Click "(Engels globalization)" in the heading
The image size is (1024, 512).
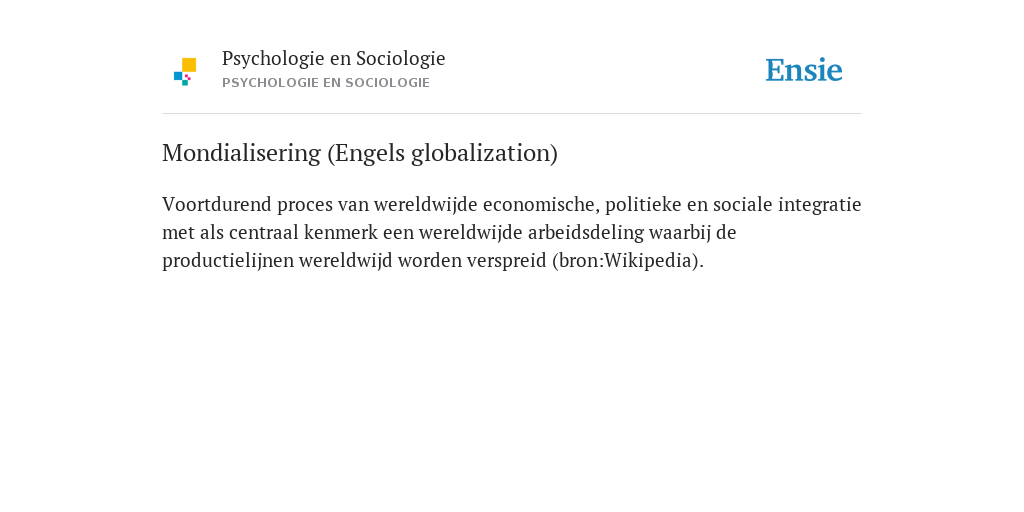point(443,153)
